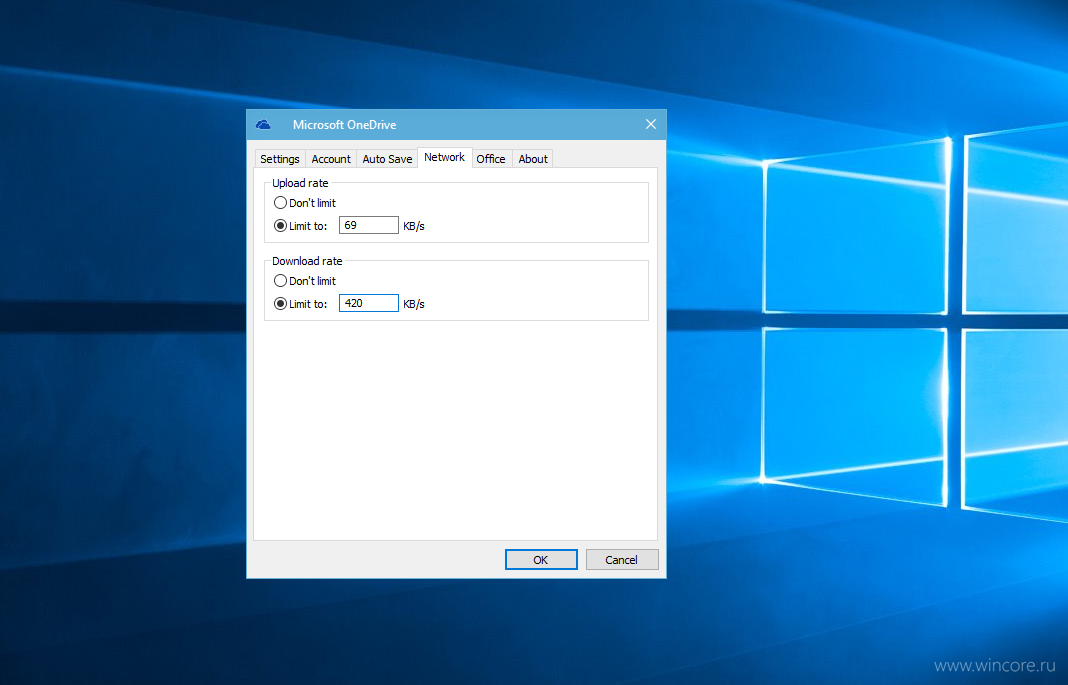Click the download limit field showing 420
The image size is (1068, 685).
pos(368,303)
